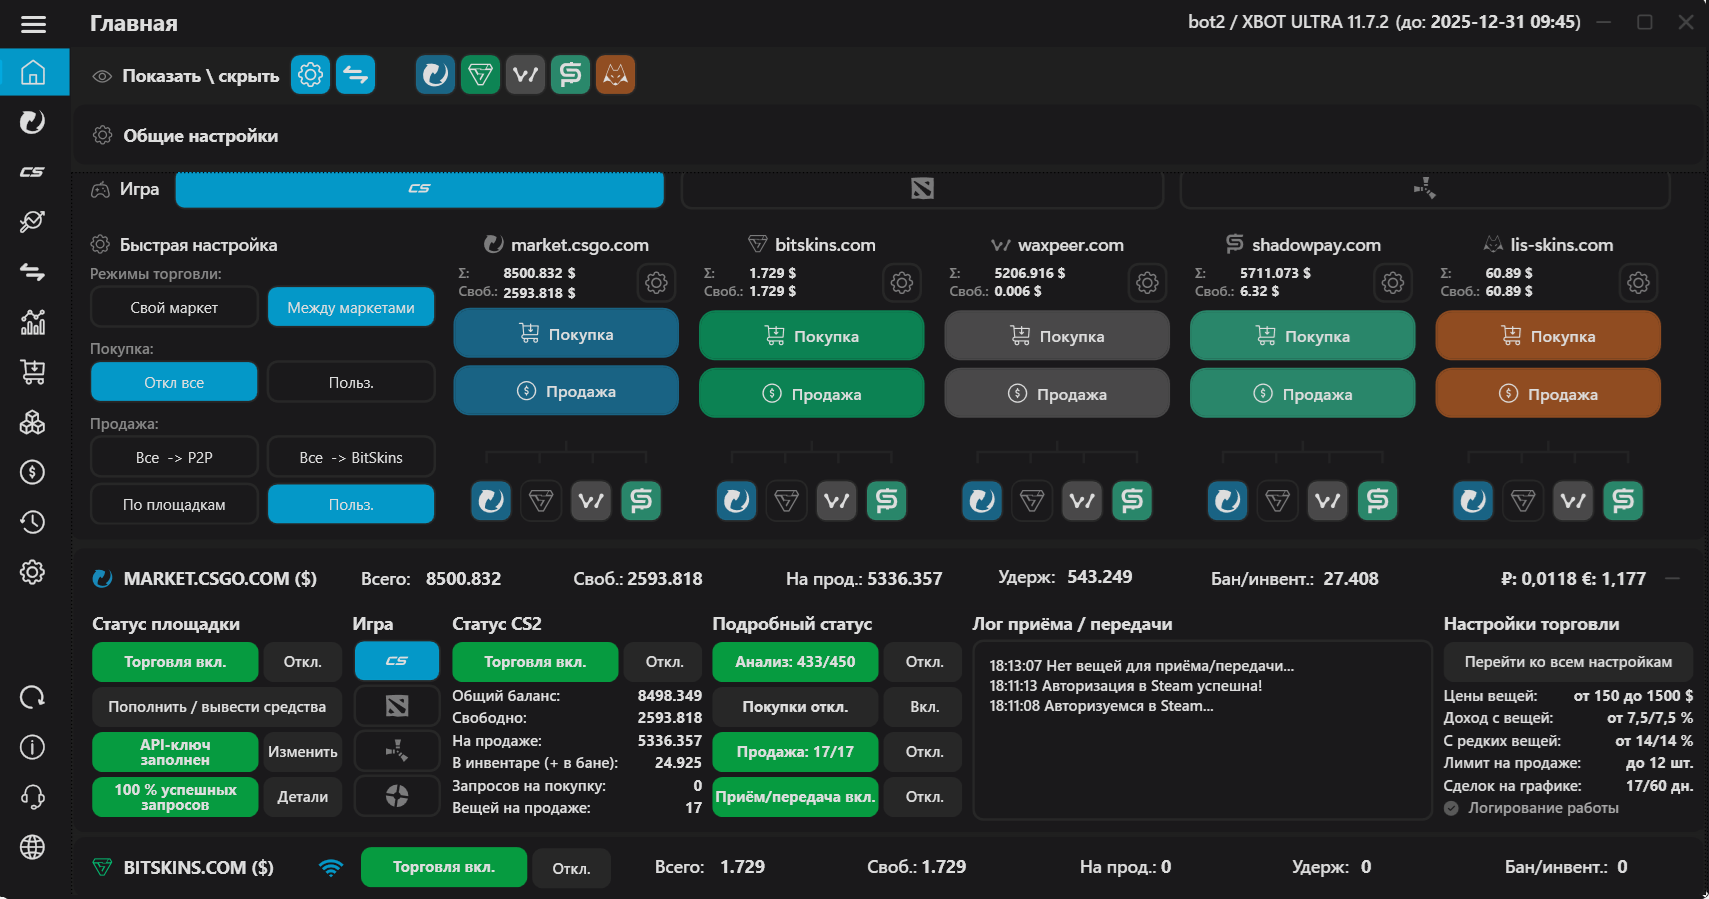This screenshot has width=1709, height=899.
Task: Open the history clock icon in the sidebar
Action: (x=33, y=522)
